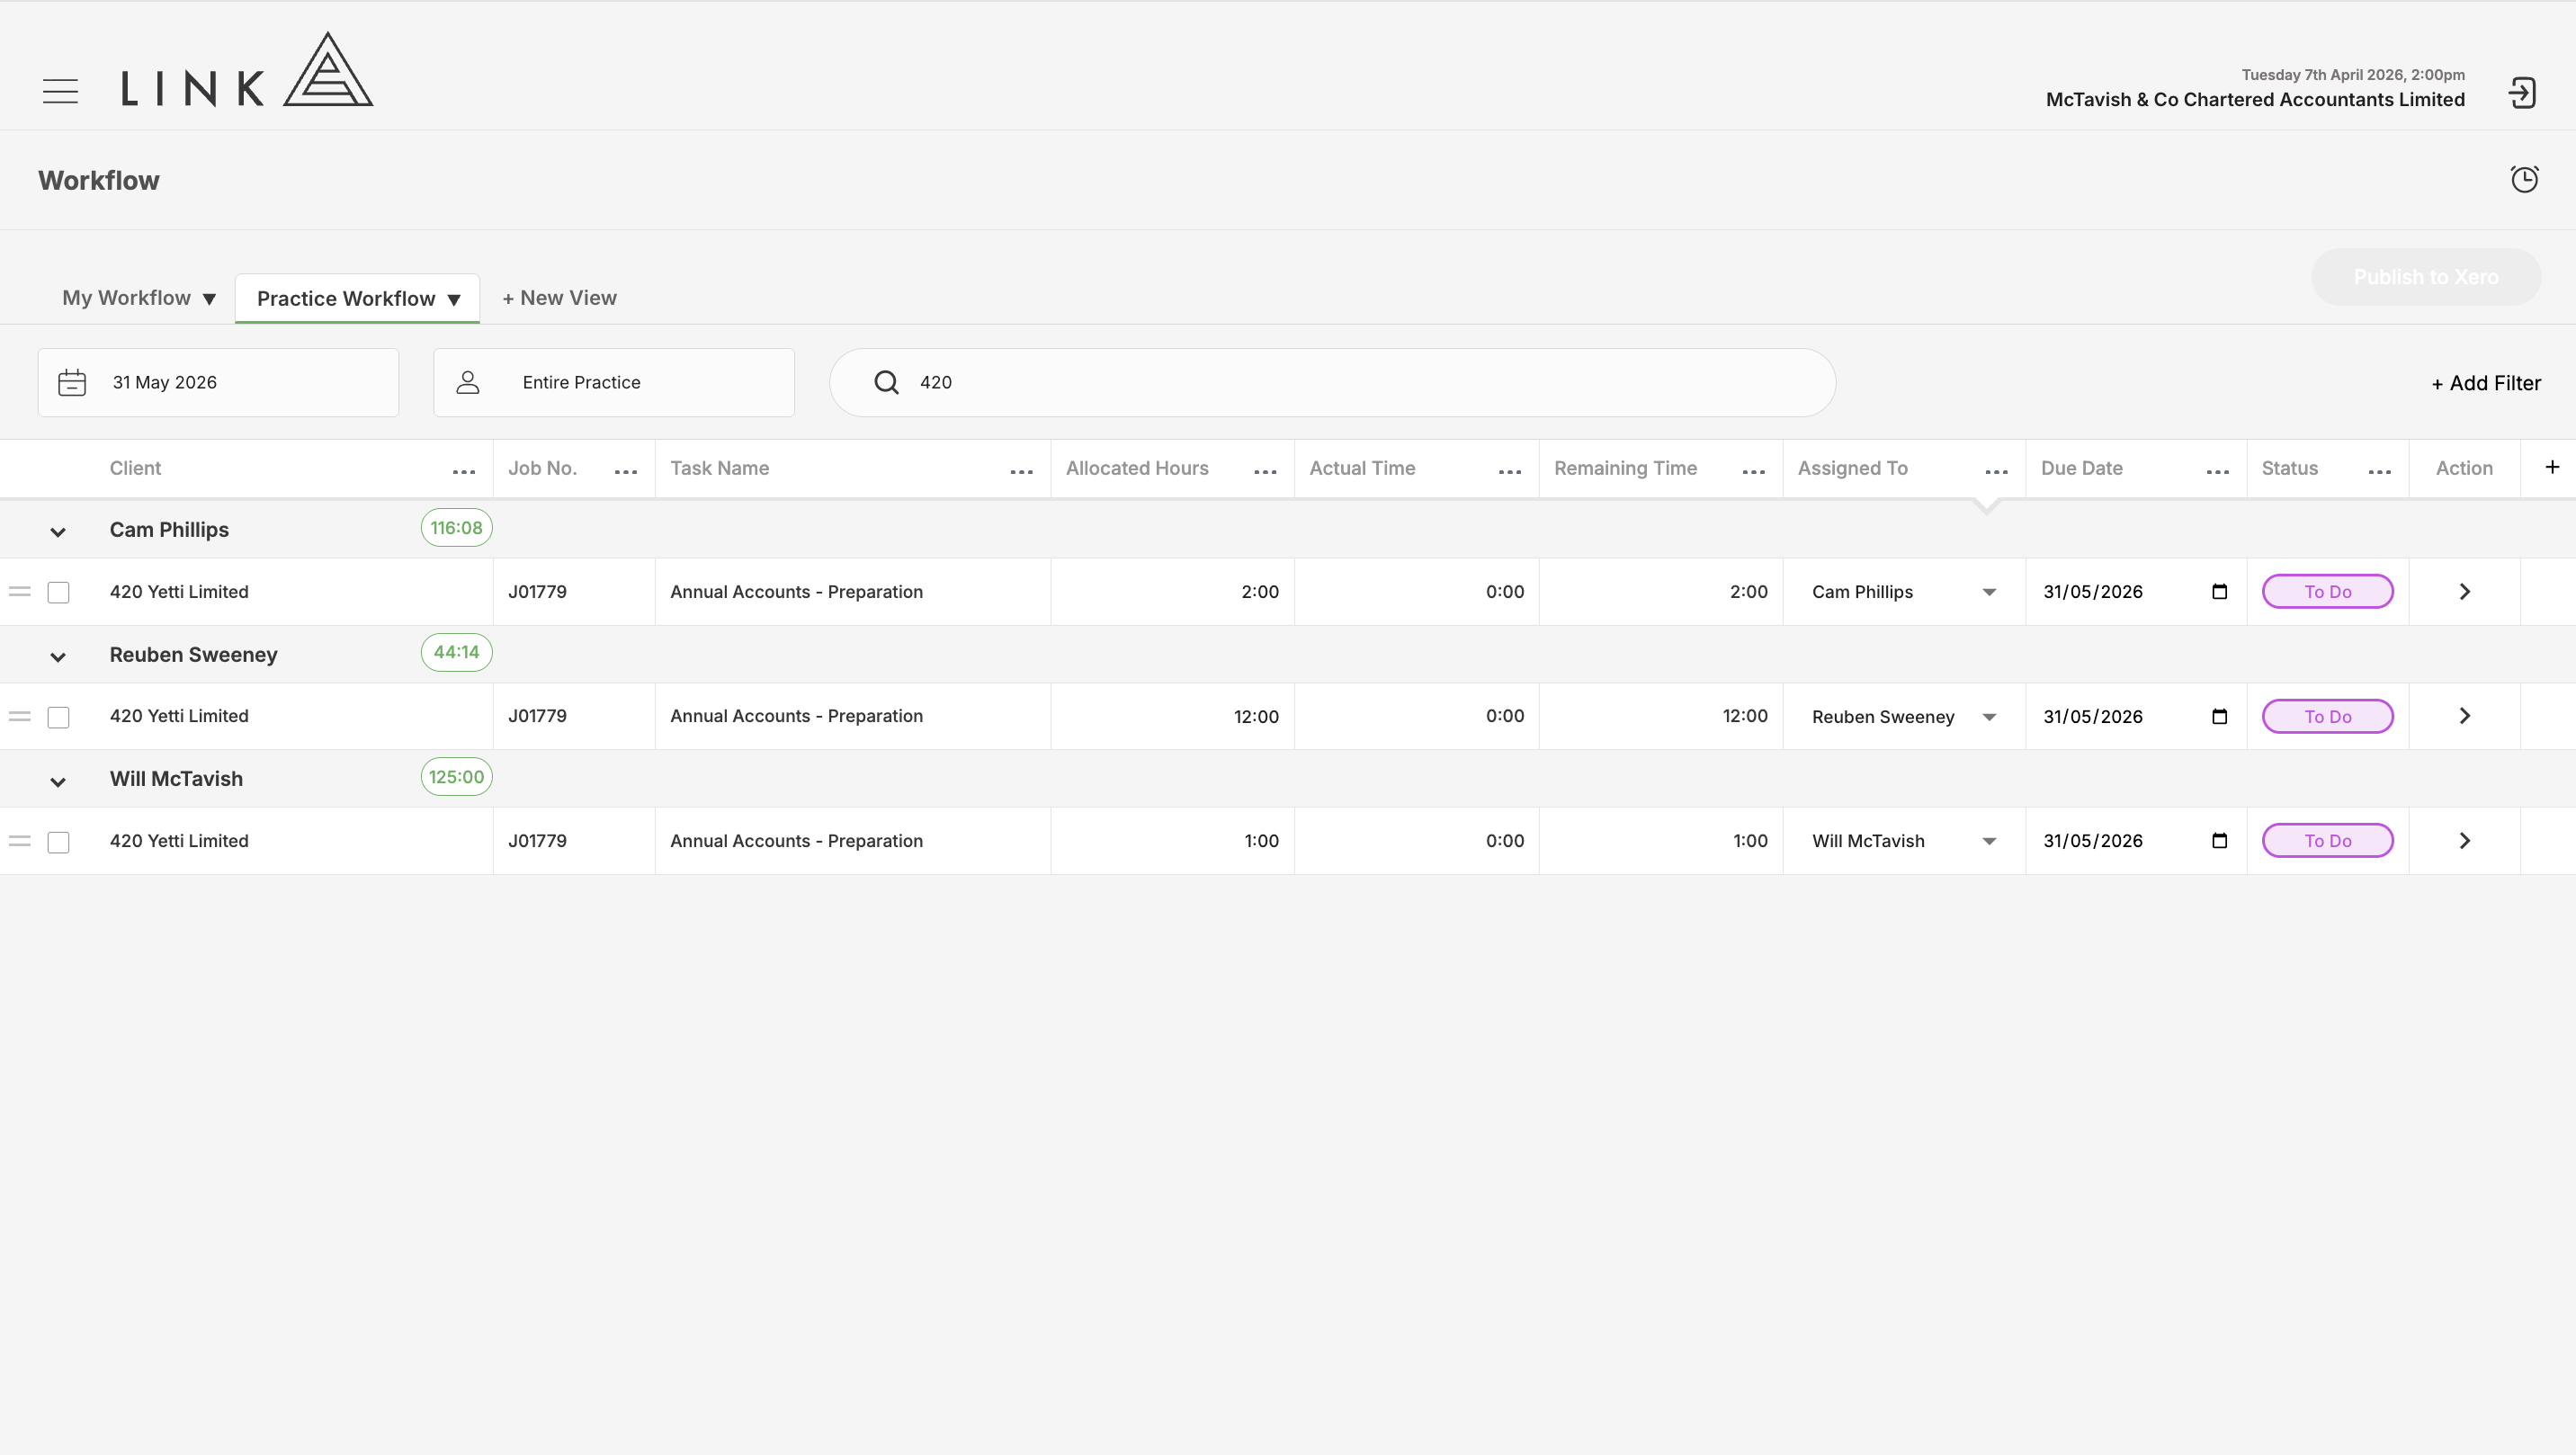Tick checkbox for Cam Phillips' 420 Yetti task
Viewport: 2576px width, 1455px height.
point(59,593)
